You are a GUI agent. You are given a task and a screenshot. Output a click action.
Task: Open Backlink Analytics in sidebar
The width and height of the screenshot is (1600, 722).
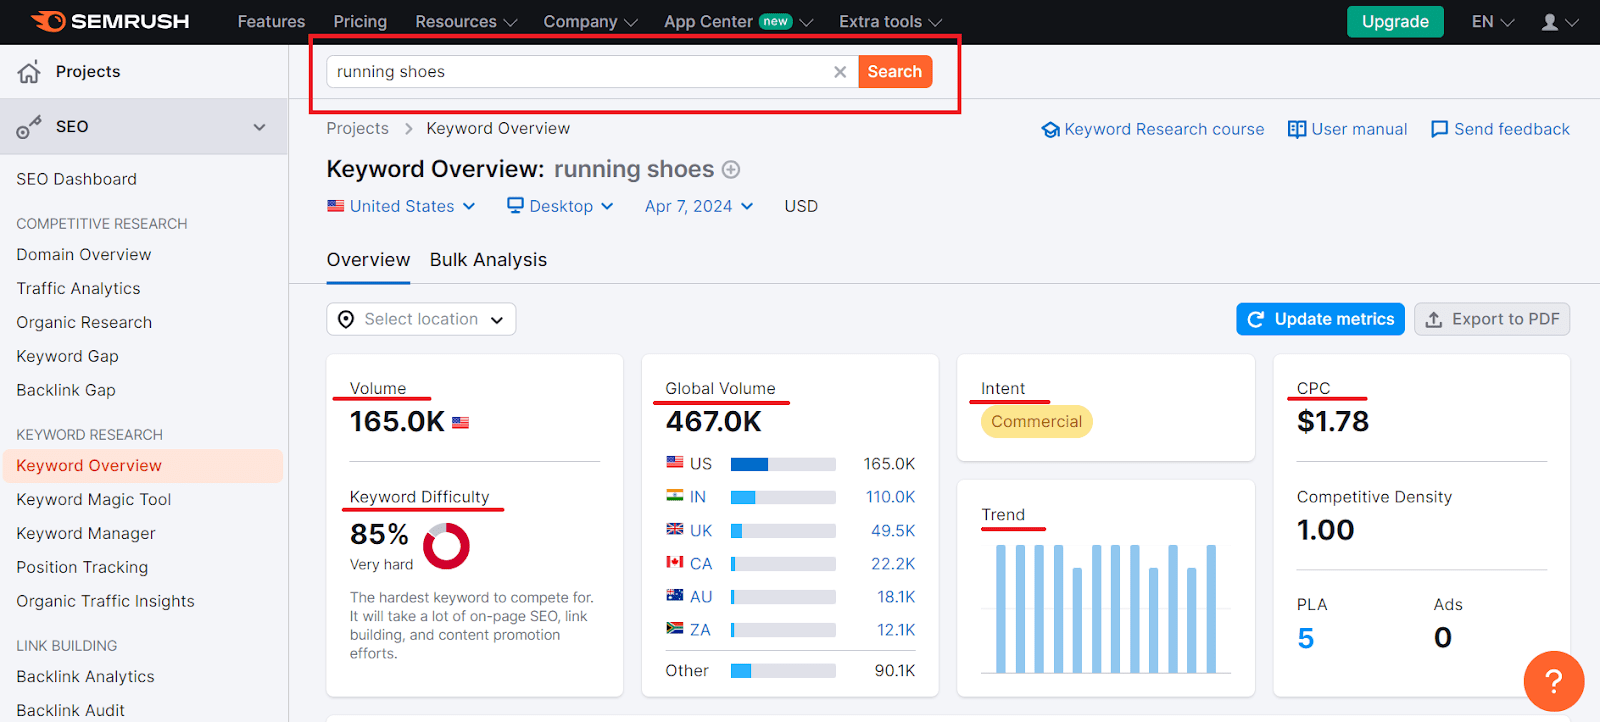coord(85,677)
